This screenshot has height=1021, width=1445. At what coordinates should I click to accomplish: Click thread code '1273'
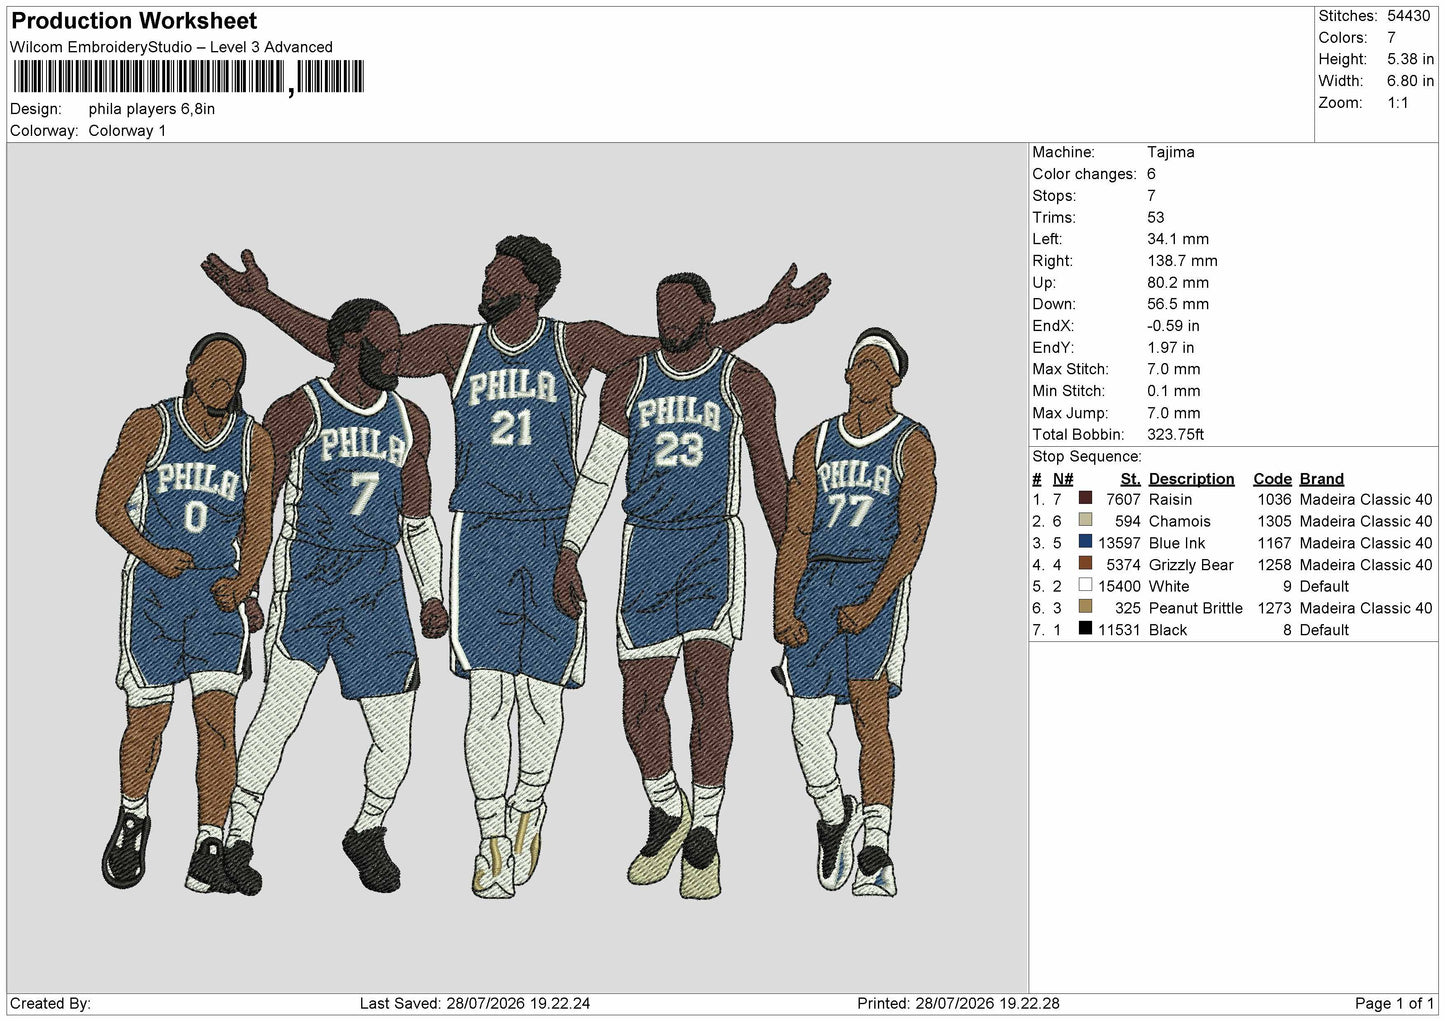[x=1274, y=608]
